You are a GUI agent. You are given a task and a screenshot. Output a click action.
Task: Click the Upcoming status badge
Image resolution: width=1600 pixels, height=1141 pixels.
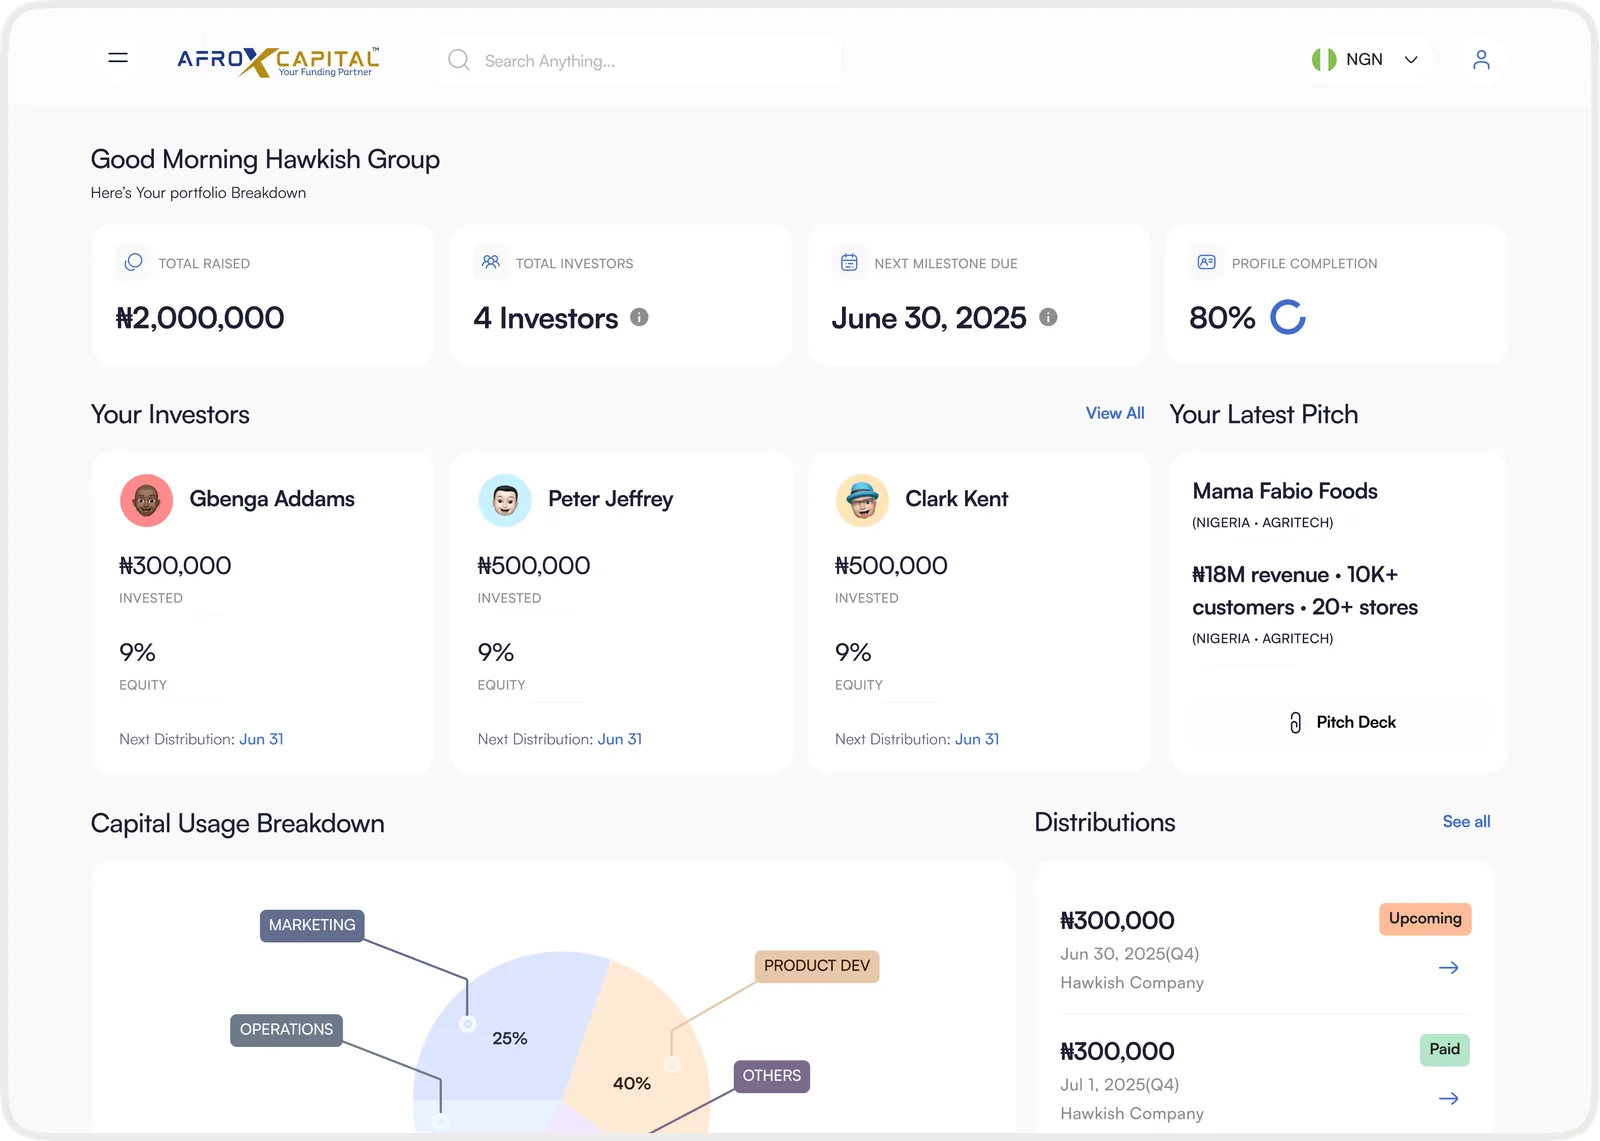pyautogui.click(x=1425, y=918)
